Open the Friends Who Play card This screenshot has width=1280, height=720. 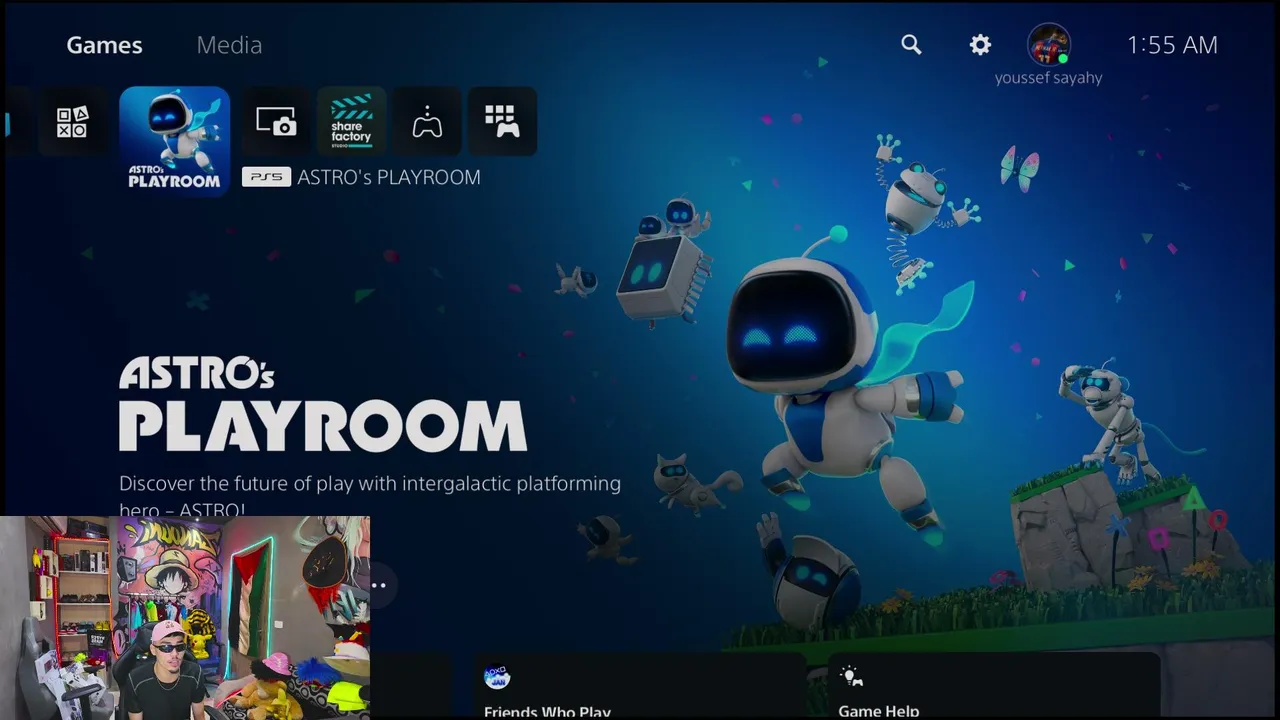[640, 687]
